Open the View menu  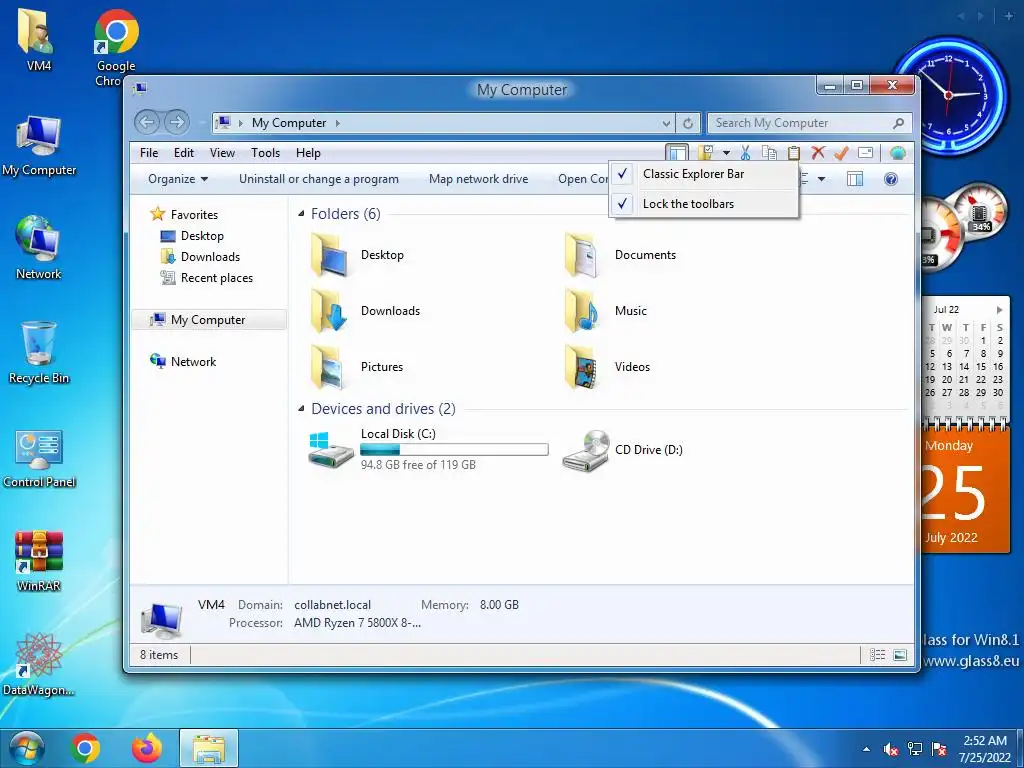(222, 153)
